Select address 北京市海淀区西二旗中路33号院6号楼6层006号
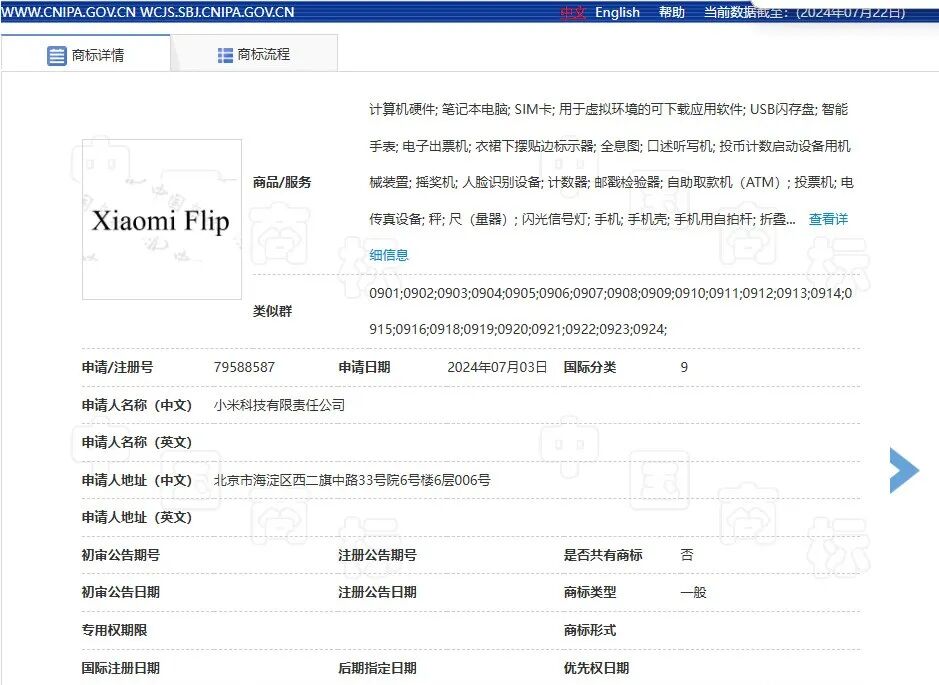 pyautogui.click(x=352, y=480)
